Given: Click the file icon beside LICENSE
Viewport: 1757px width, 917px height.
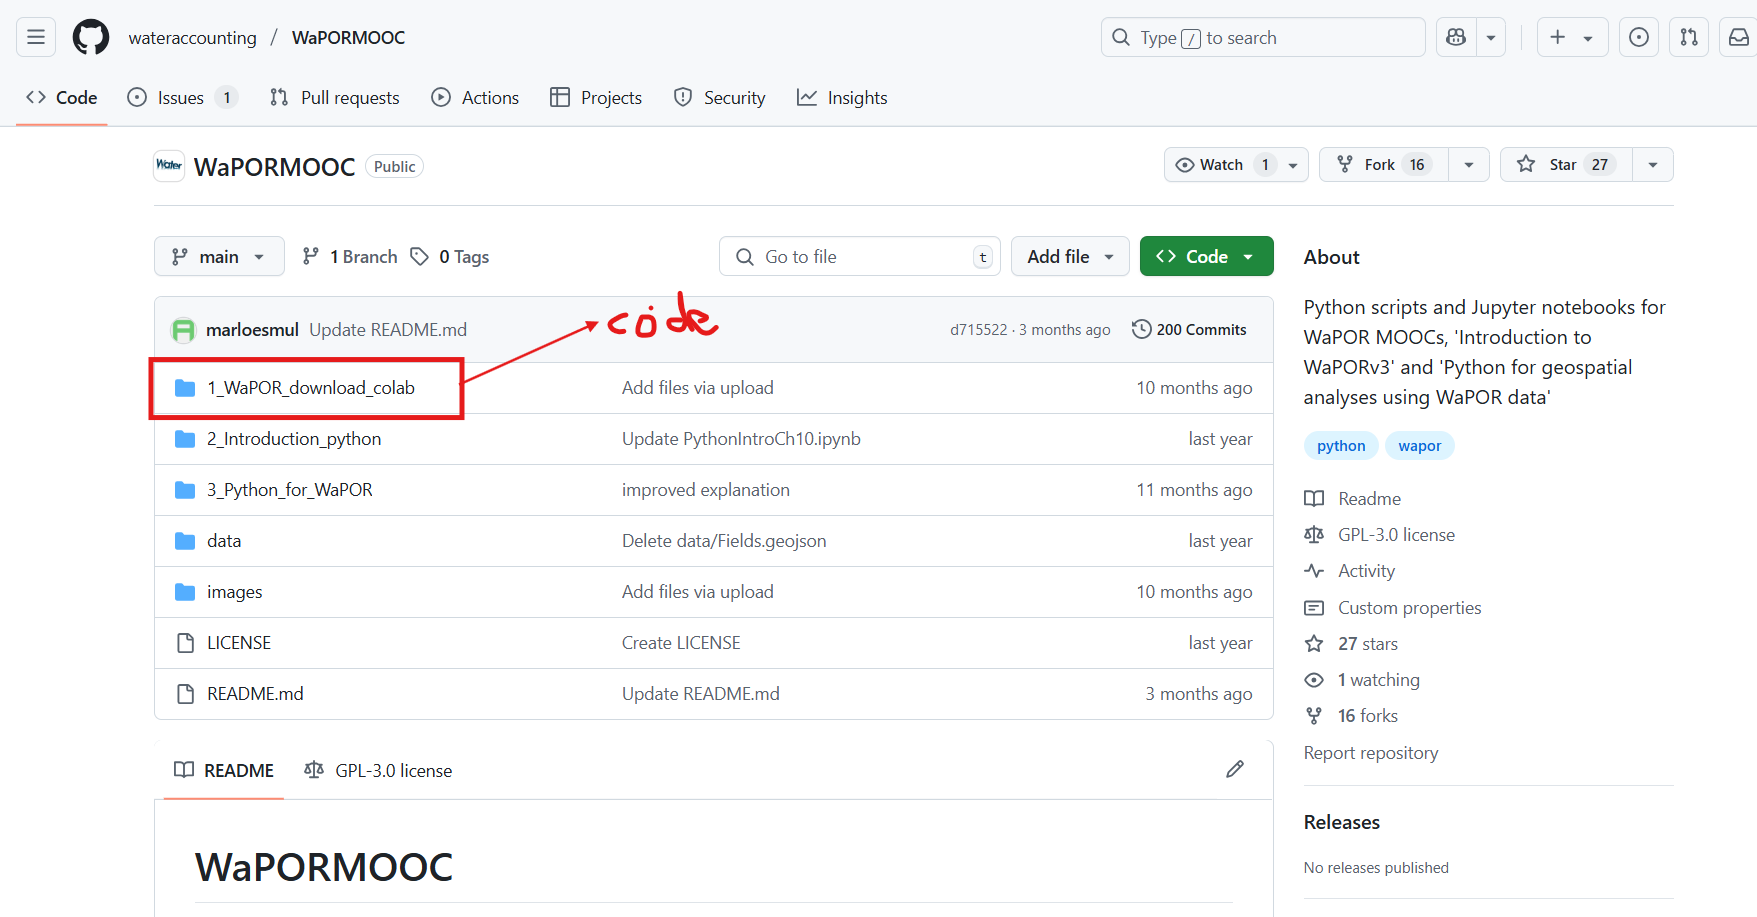Looking at the screenshot, I should [x=185, y=643].
